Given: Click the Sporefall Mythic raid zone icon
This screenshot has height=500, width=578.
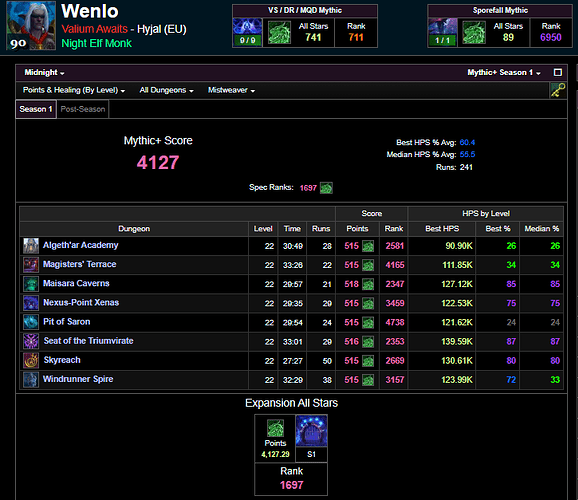Looking at the screenshot, I should click(443, 27).
